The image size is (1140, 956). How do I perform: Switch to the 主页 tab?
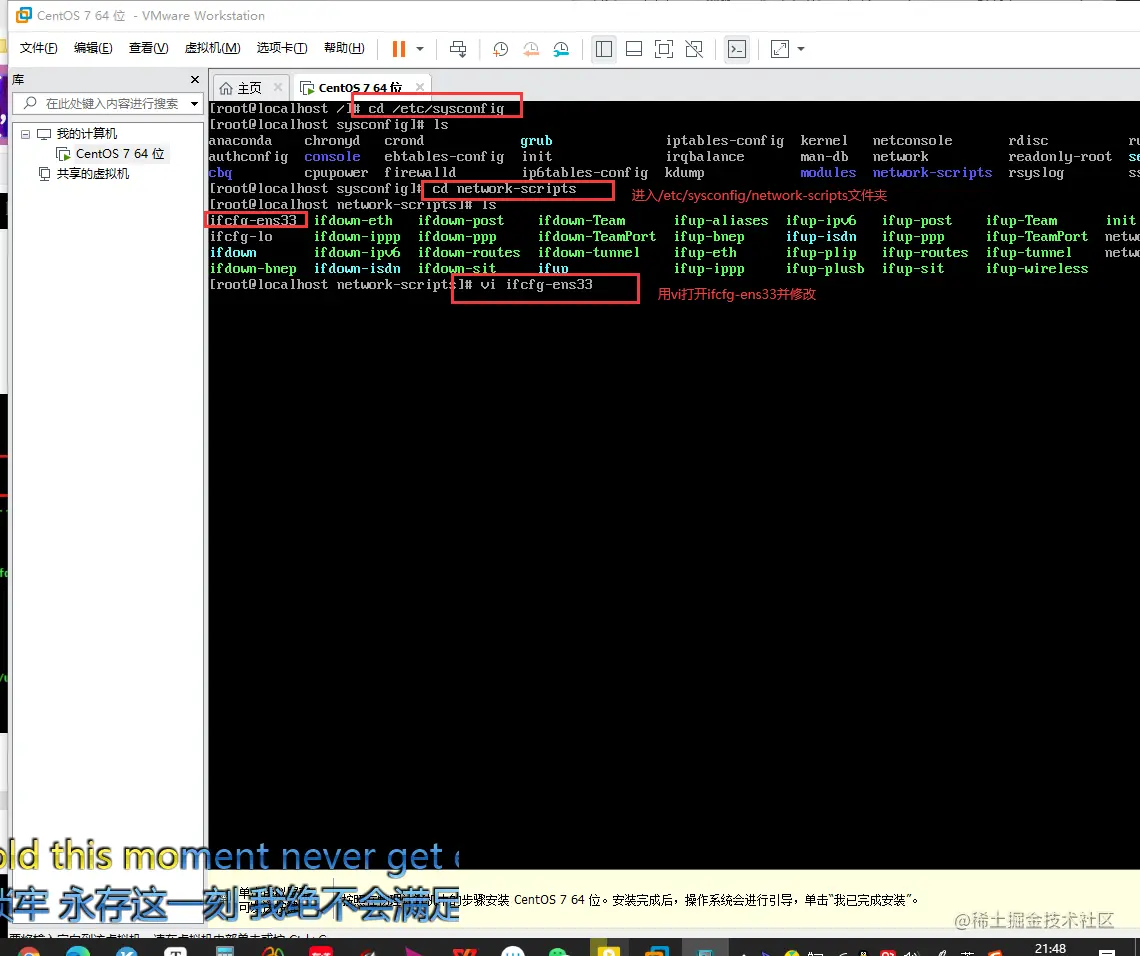pyautogui.click(x=249, y=88)
